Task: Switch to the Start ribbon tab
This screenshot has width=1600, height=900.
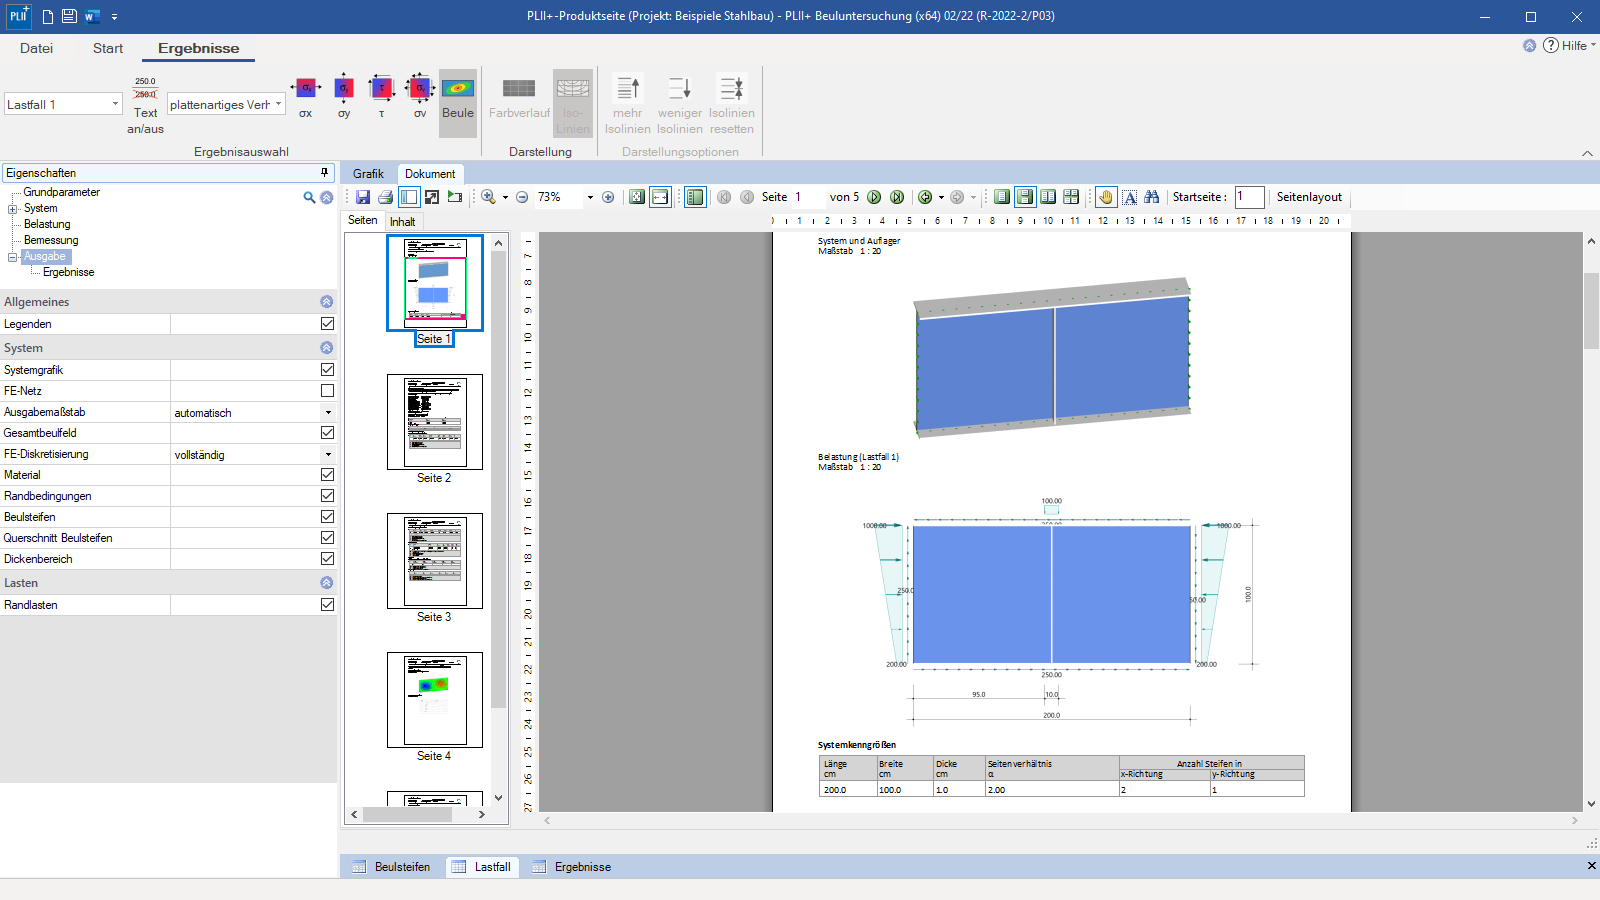Action: pyautogui.click(x=108, y=48)
